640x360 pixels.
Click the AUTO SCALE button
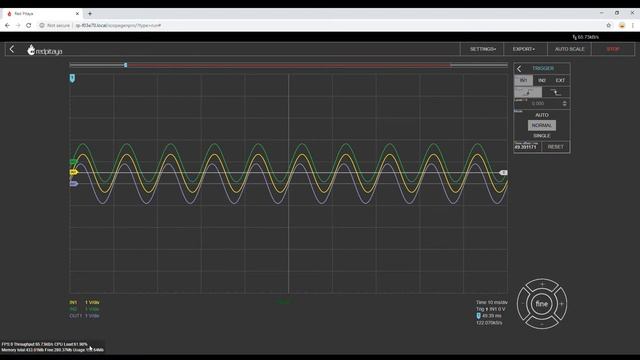tap(569, 49)
